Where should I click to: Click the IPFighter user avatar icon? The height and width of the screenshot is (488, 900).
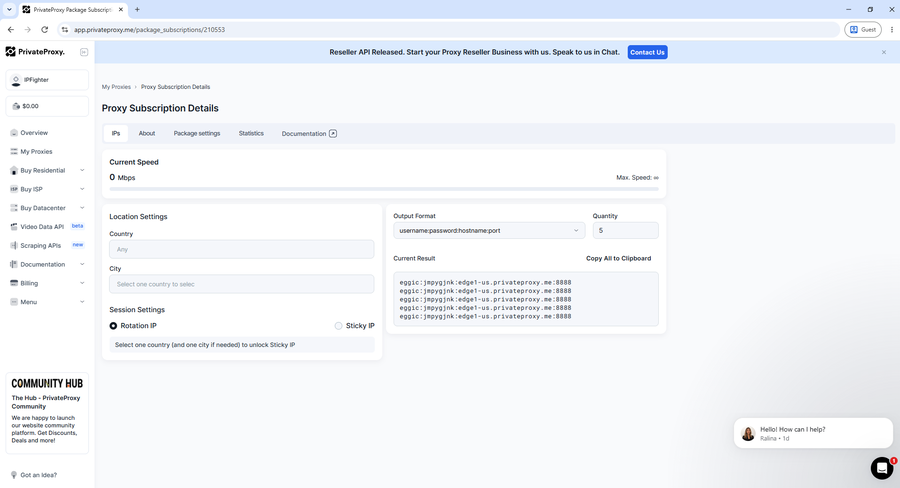[x=16, y=80]
